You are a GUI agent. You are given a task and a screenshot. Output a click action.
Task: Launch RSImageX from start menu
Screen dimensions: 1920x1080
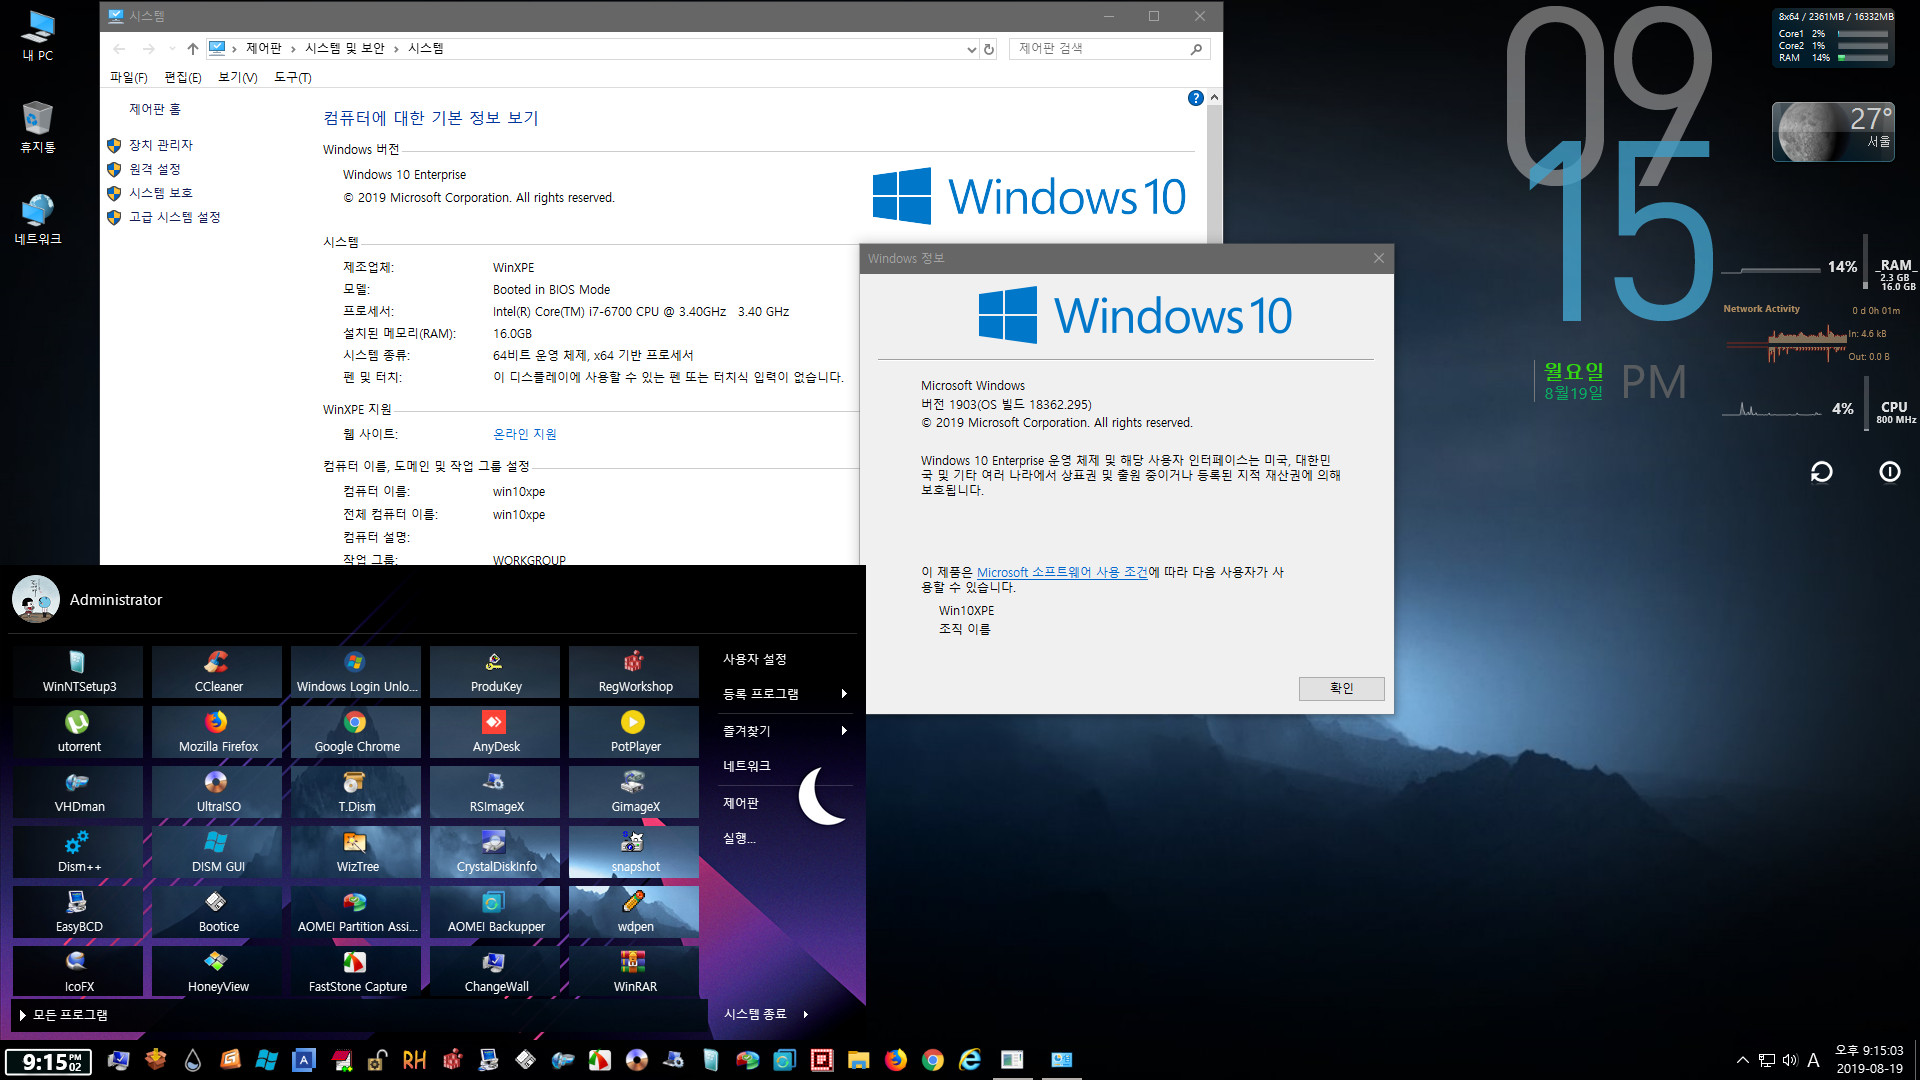(x=496, y=792)
